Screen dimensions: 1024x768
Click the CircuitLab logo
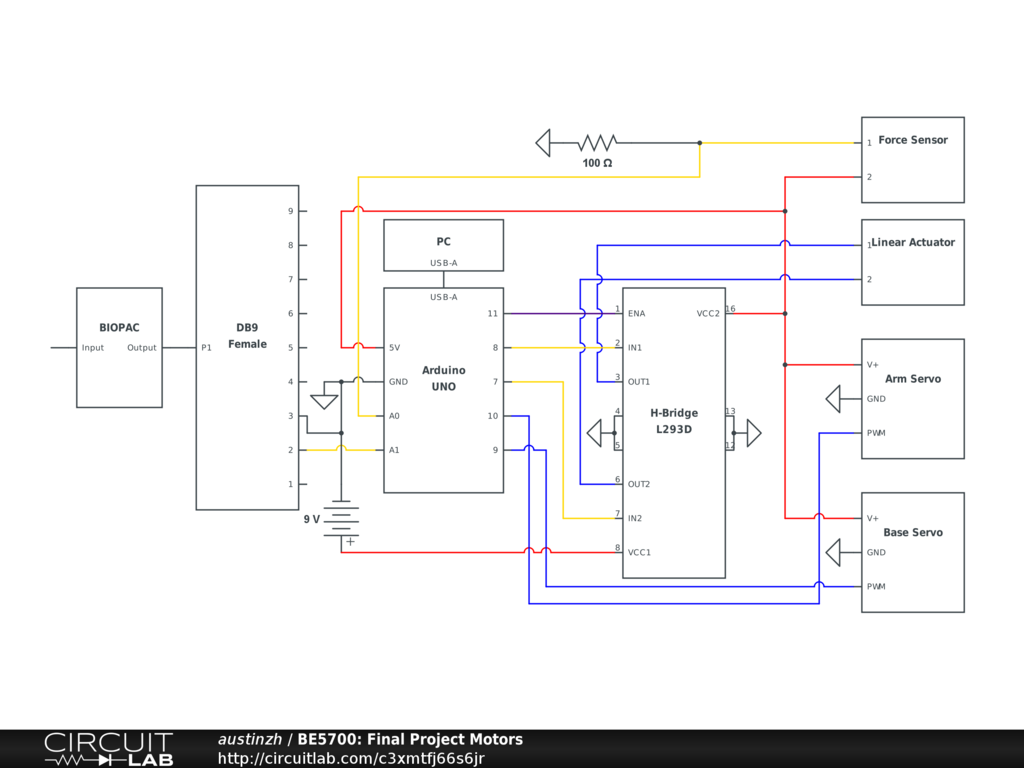tap(108, 749)
